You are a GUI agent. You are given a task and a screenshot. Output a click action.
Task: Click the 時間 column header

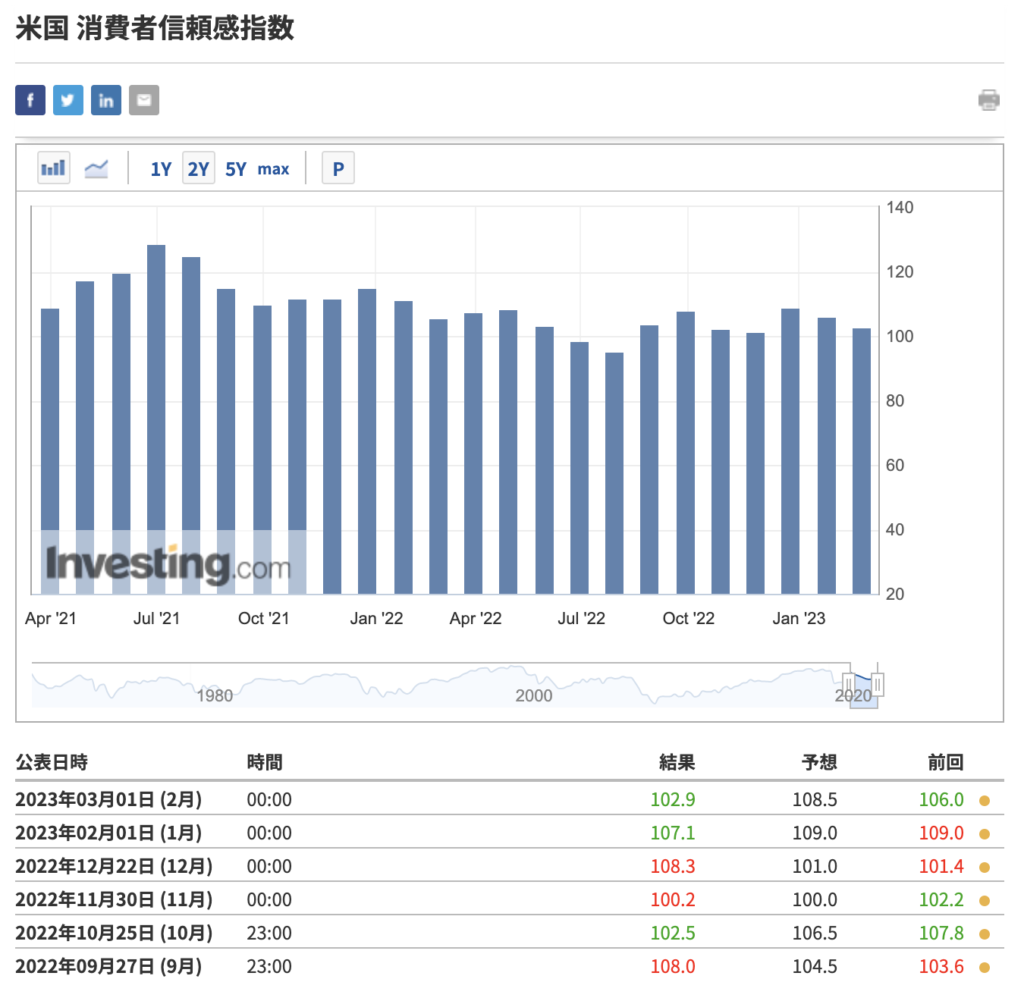click(264, 762)
